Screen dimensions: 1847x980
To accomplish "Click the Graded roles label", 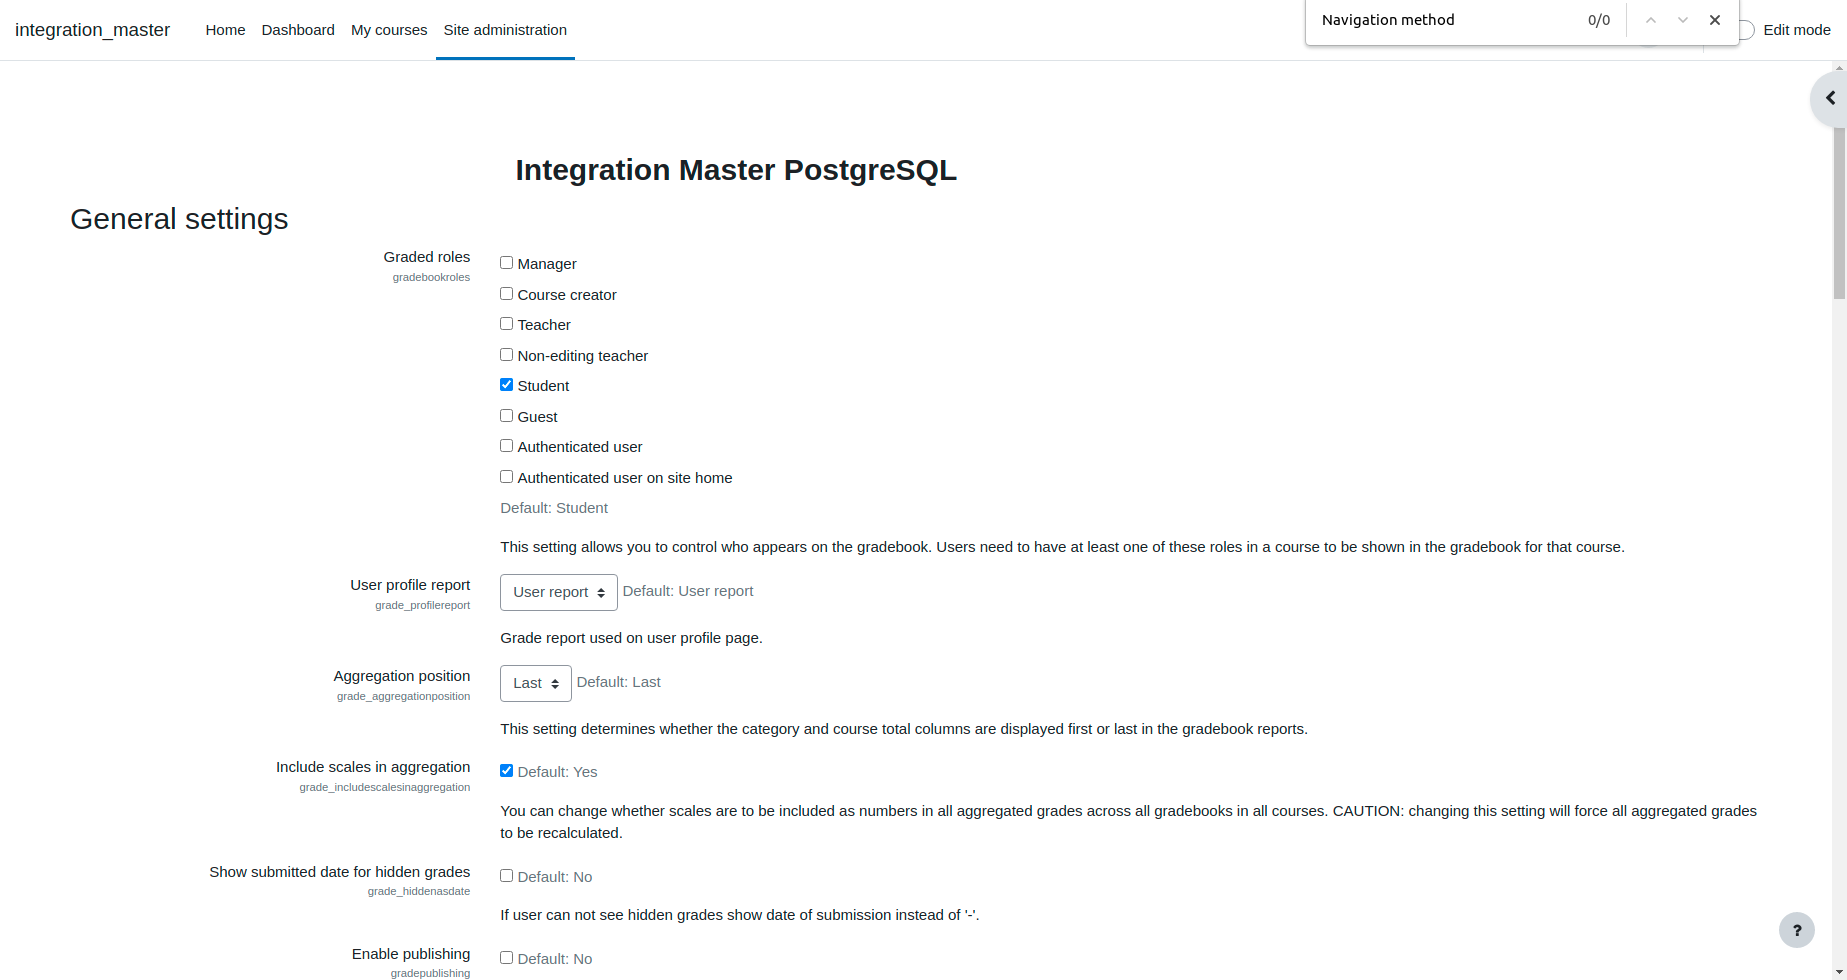I will click(426, 257).
